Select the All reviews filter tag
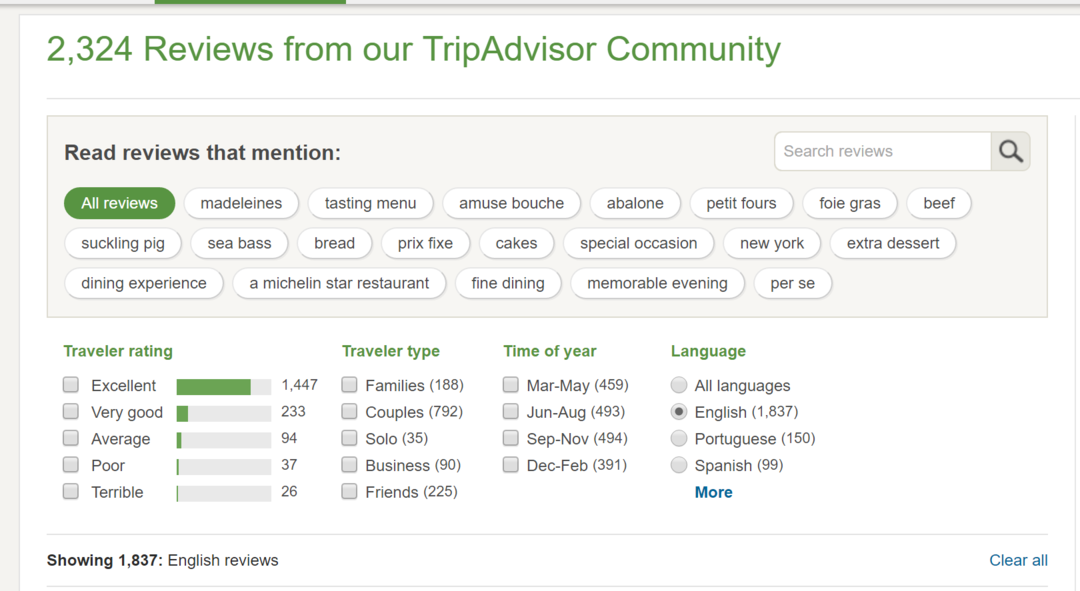Screen dimensions: 1080x591 [x=119, y=203]
